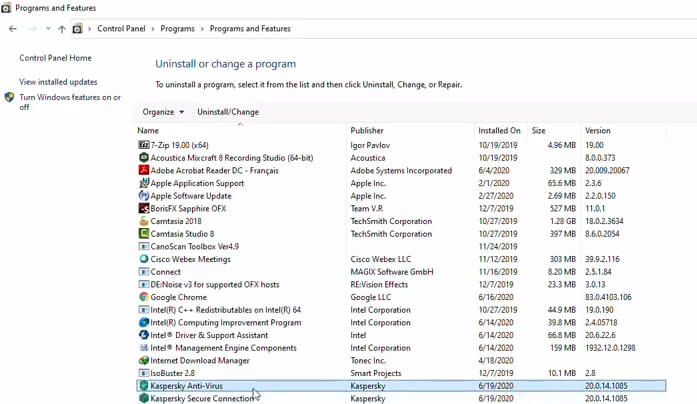Click RE:Vision Effects publisher cell

click(379, 284)
